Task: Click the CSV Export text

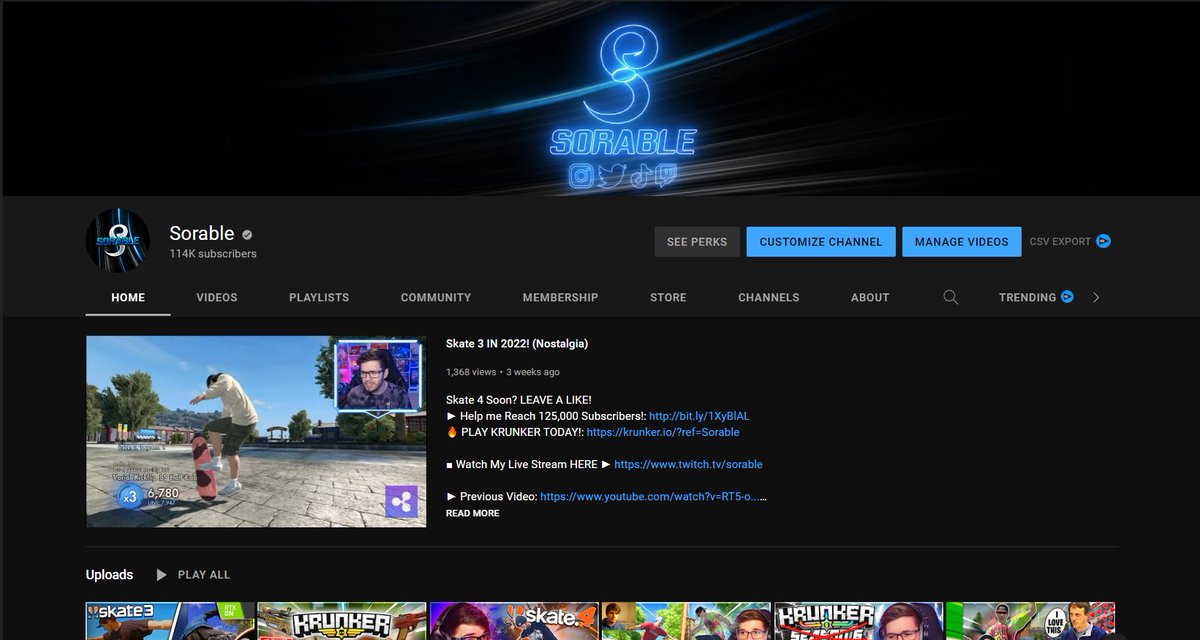Action: [1060, 241]
